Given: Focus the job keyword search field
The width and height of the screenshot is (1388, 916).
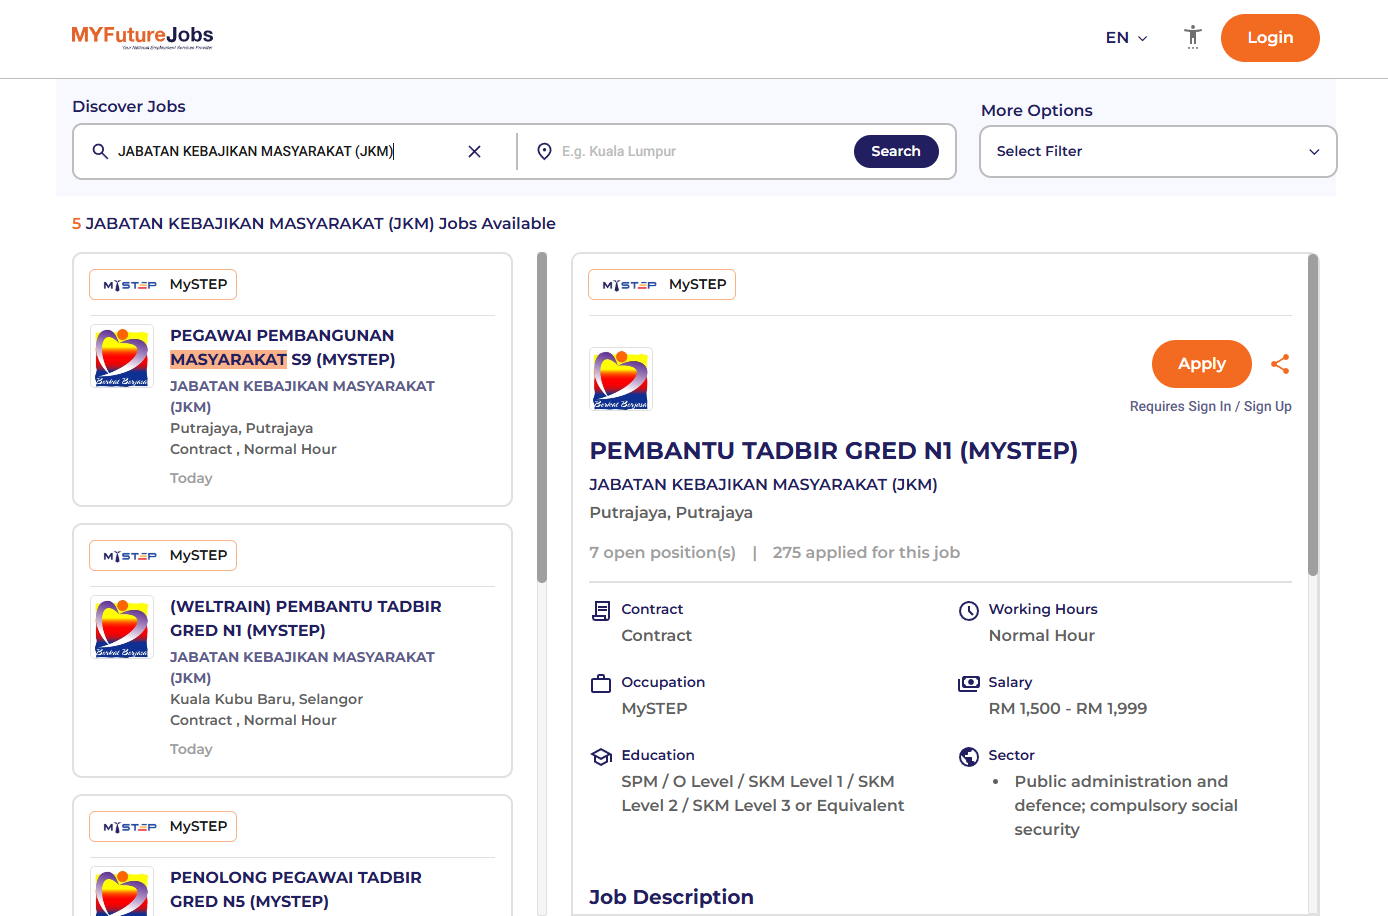Looking at the screenshot, I should pos(285,151).
